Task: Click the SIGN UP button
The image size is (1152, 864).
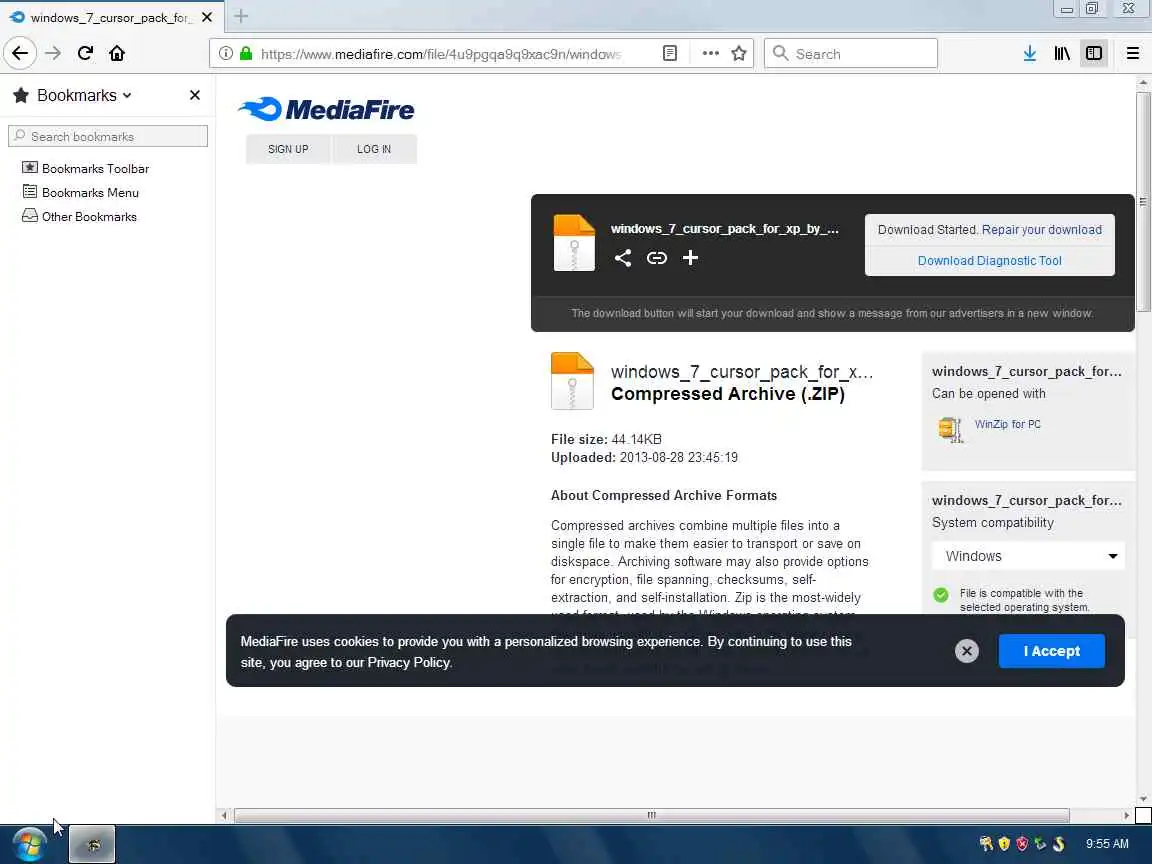Action: [x=288, y=149]
